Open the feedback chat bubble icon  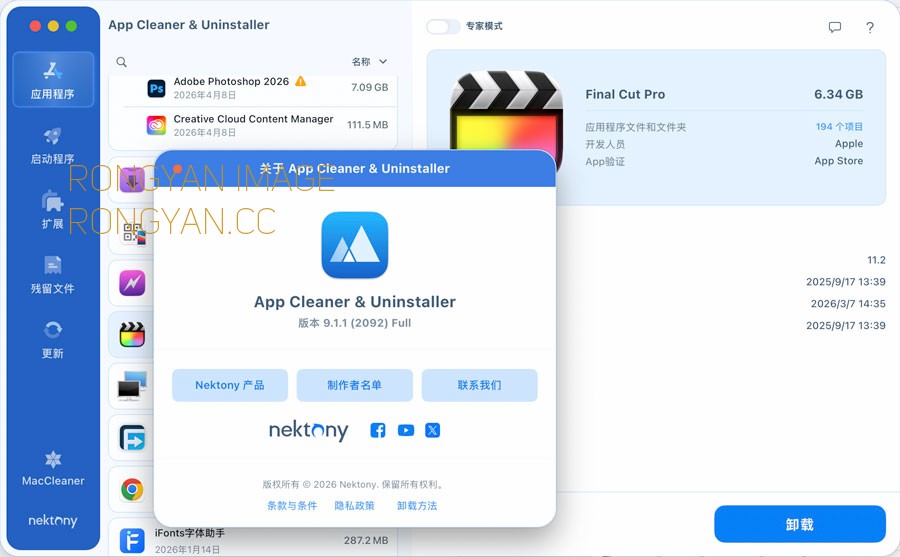pos(835,27)
